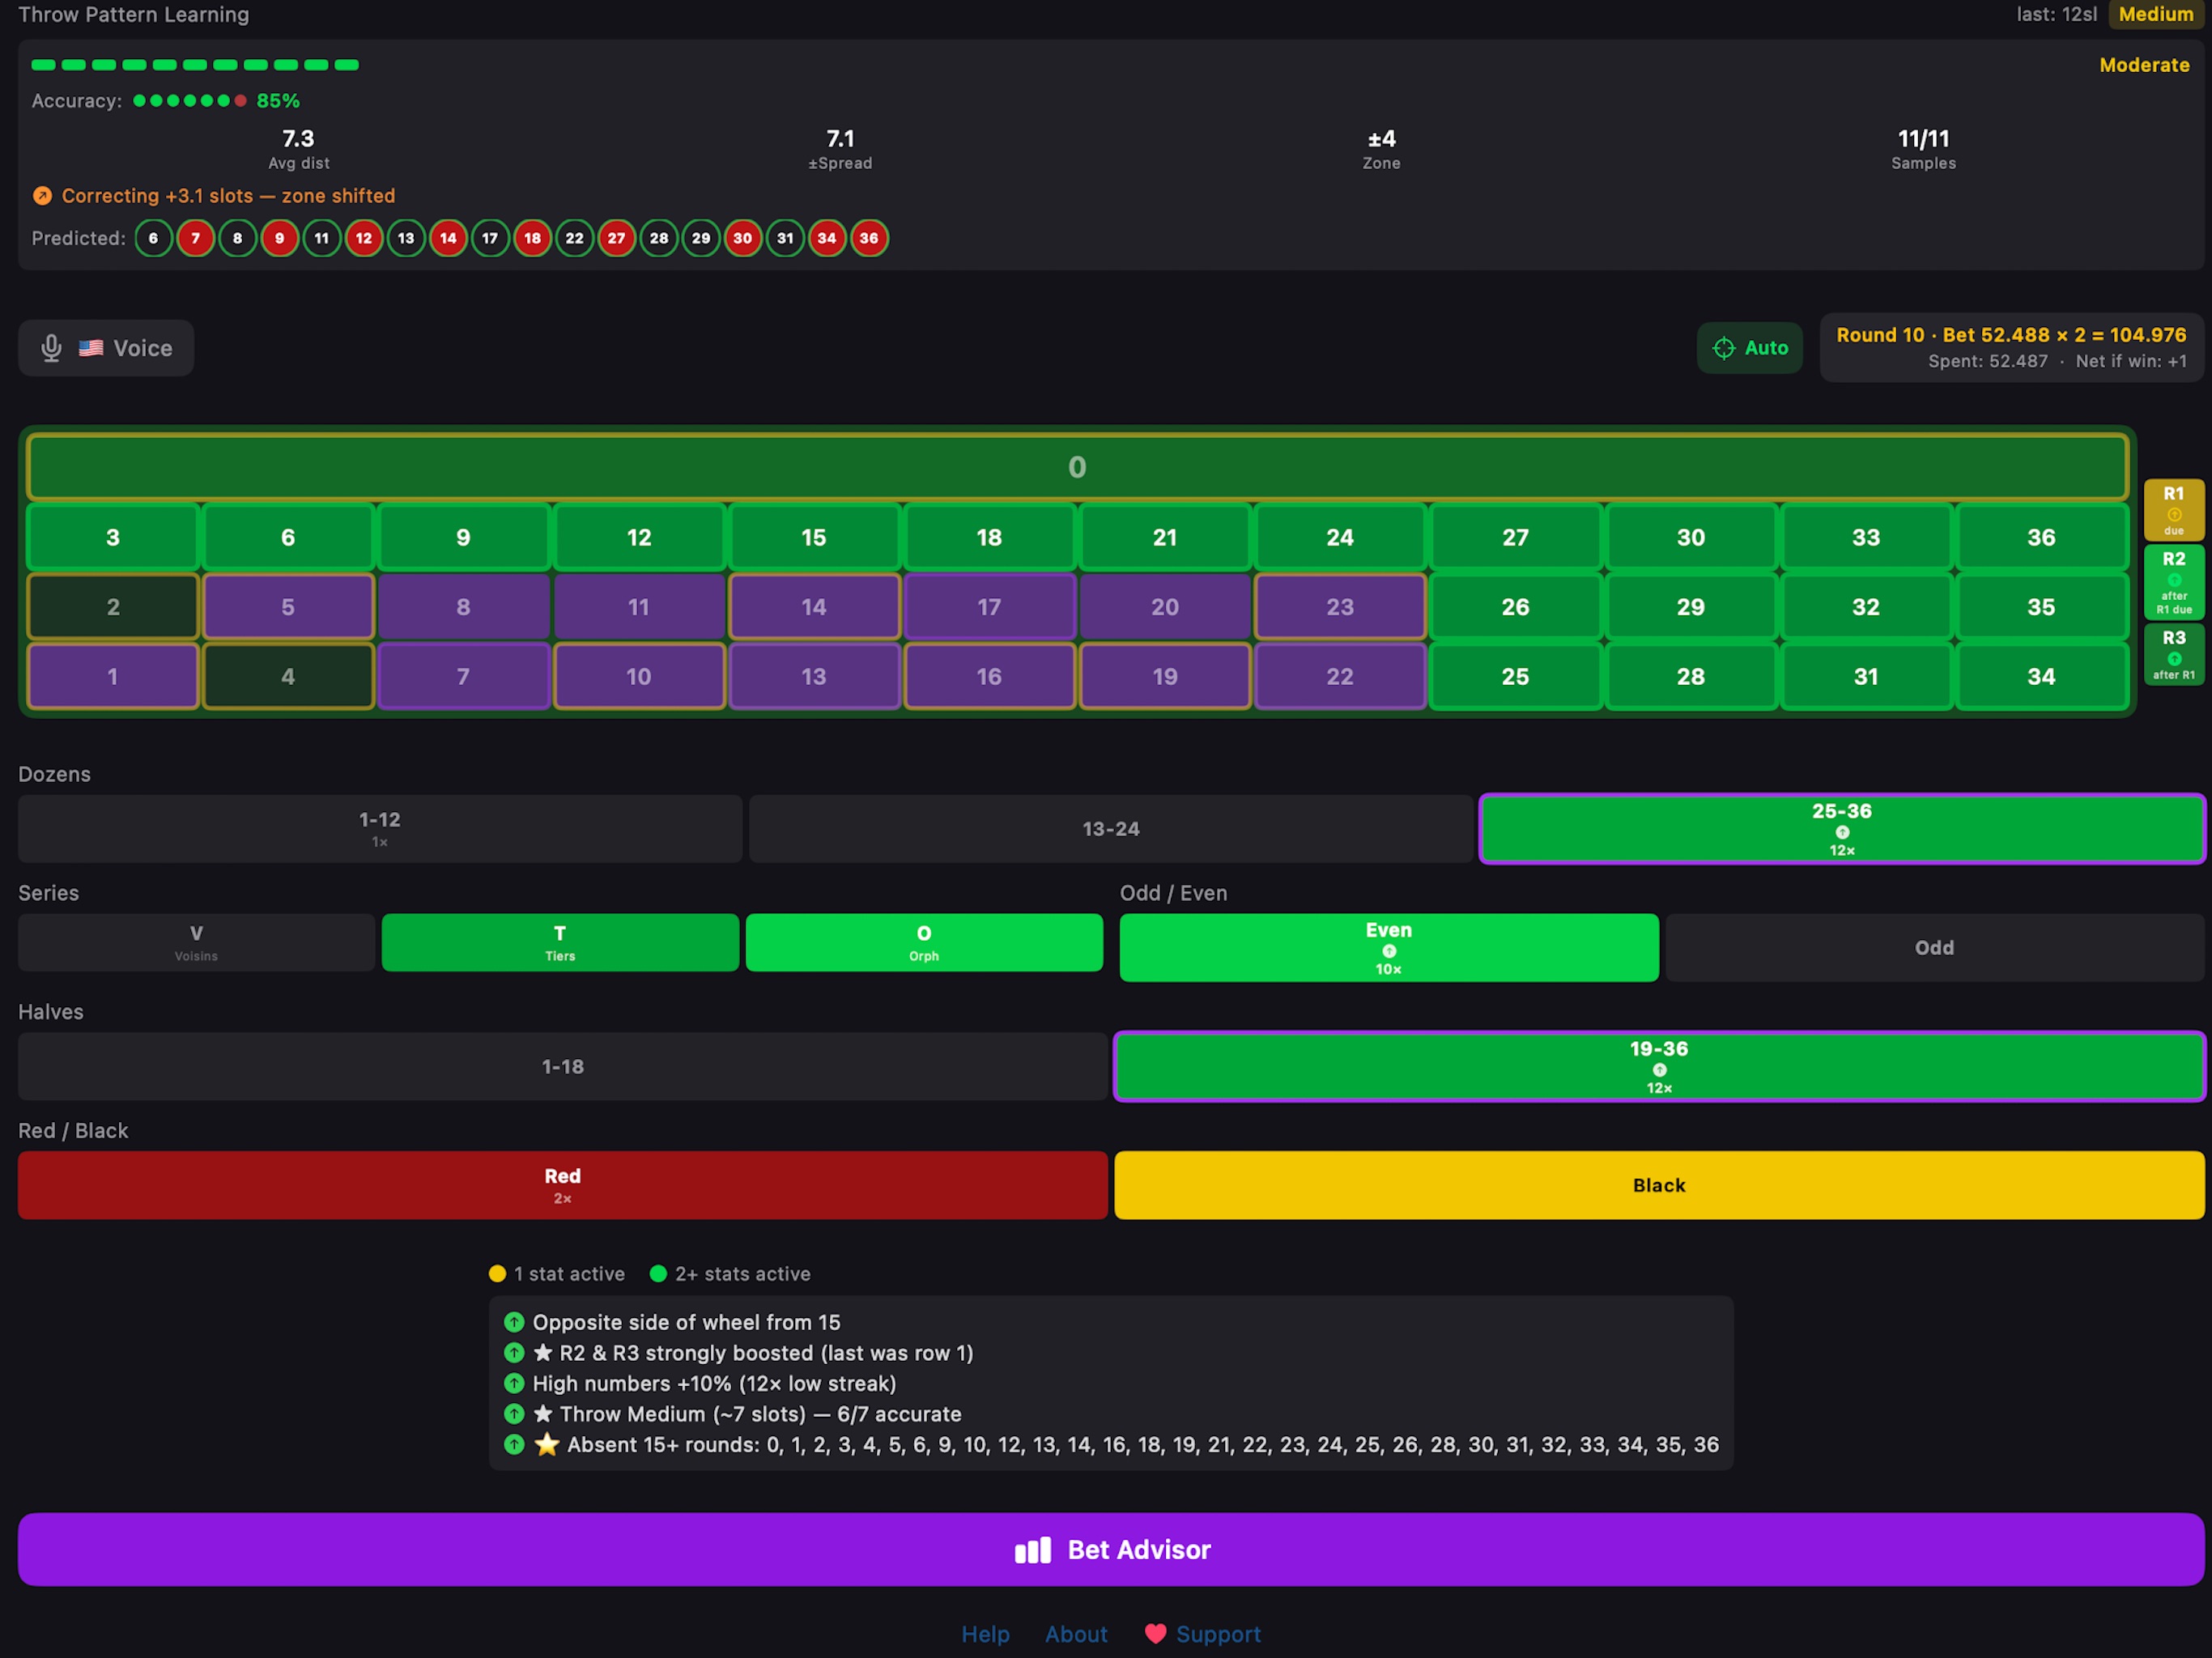
Task: Click the zero cell on the board
Action: point(1077,467)
